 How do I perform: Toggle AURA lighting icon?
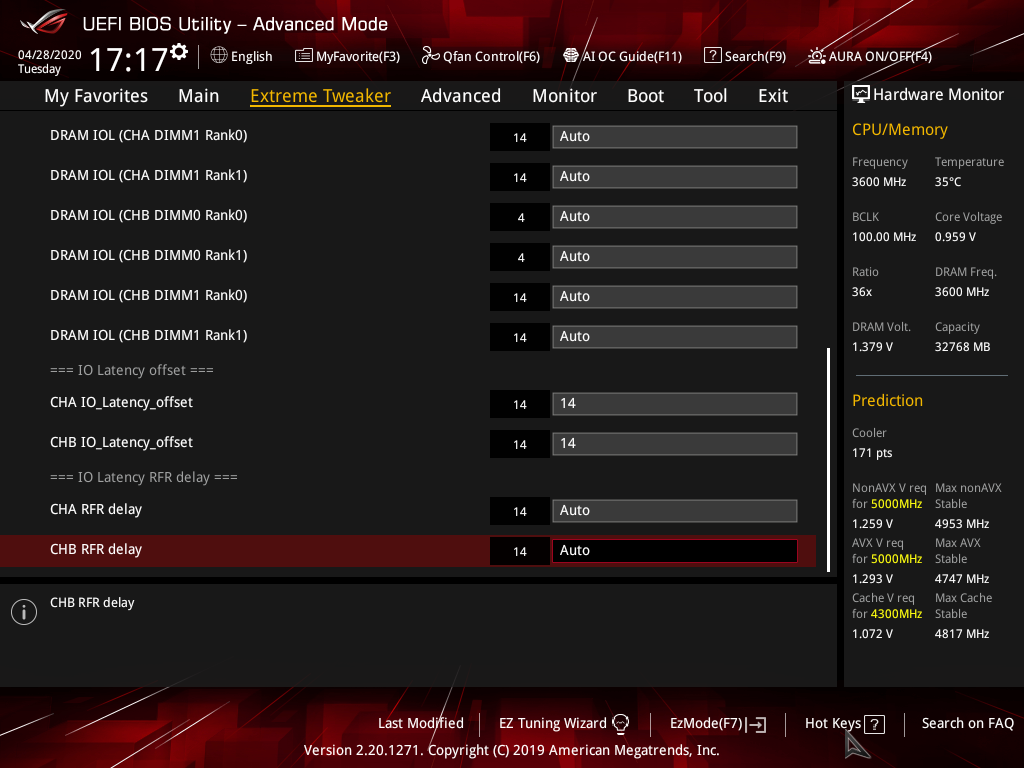[816, 56]
